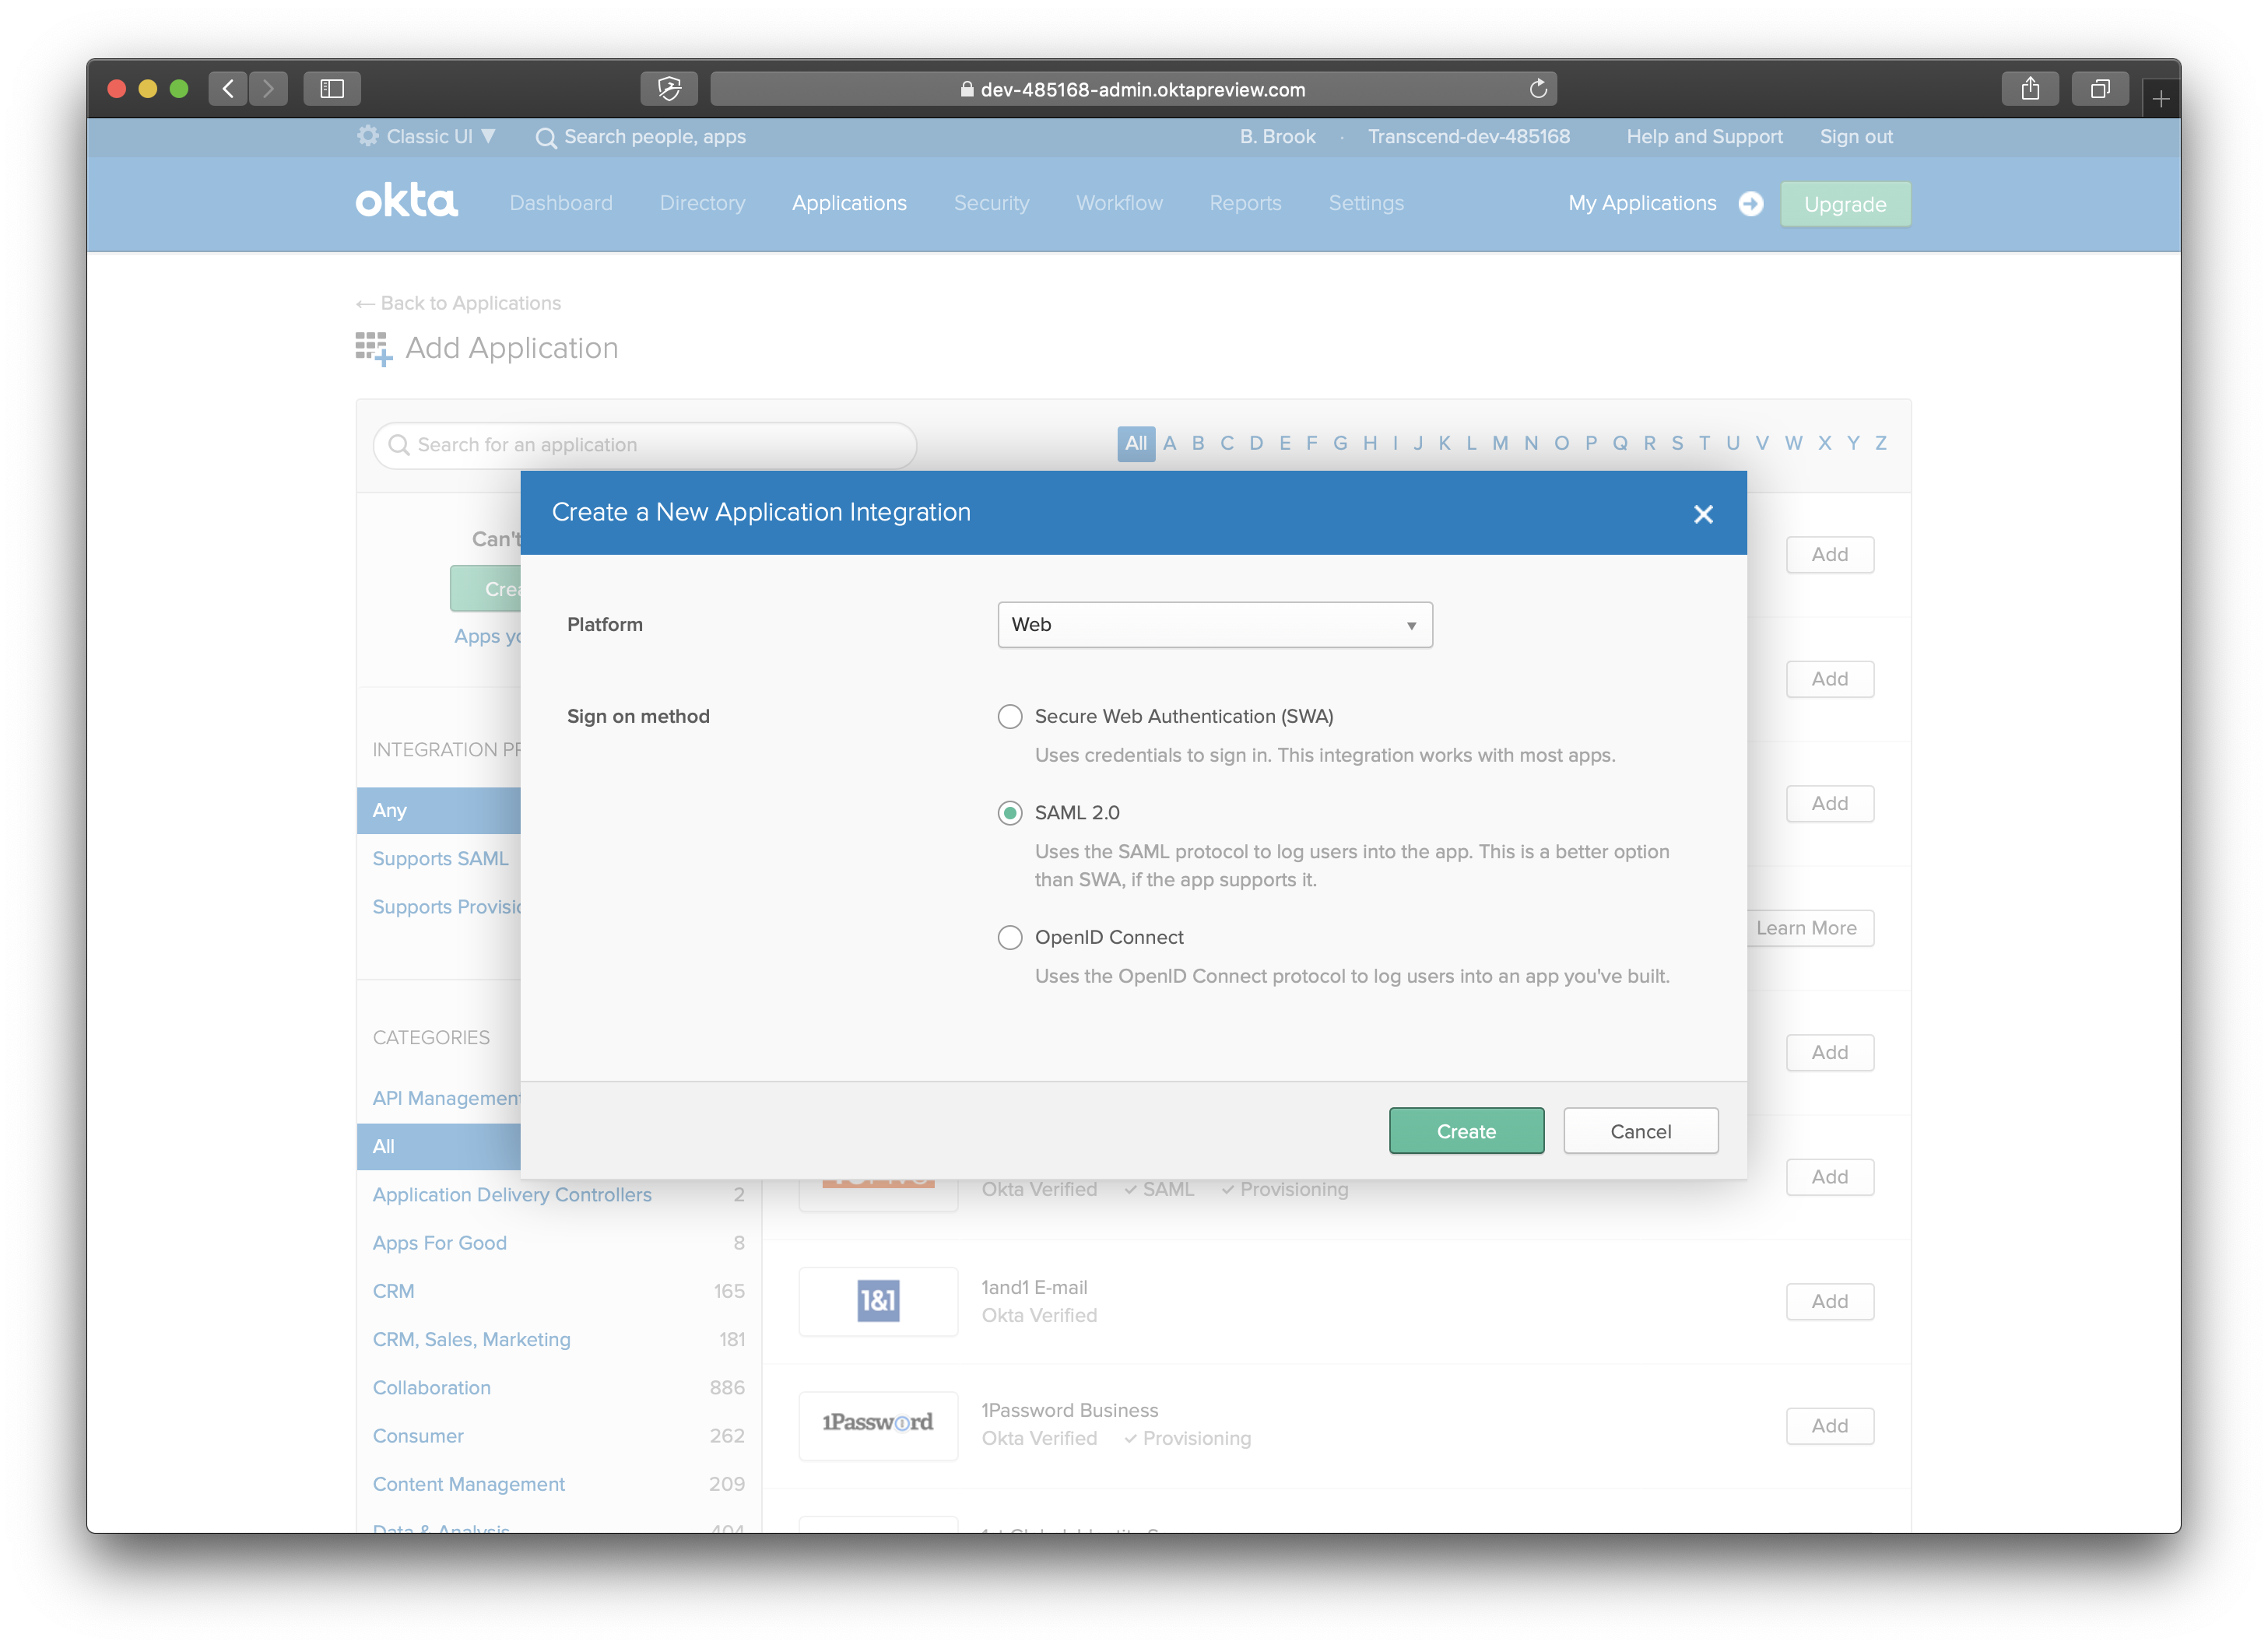Open Application Delivery Controllers category
The height and width of the screenshot is (1648, 2268).
[512, 1194]
